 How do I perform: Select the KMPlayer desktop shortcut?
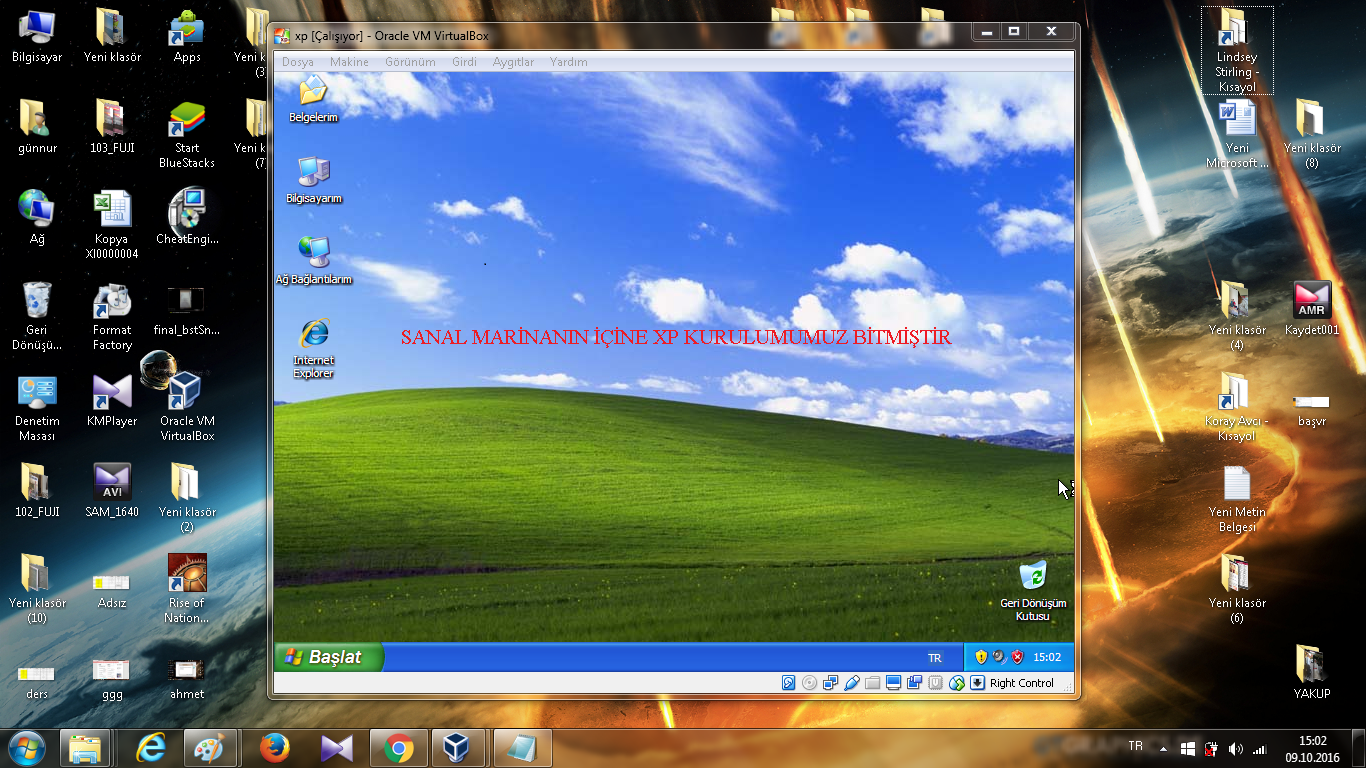[x=112, y=399]
